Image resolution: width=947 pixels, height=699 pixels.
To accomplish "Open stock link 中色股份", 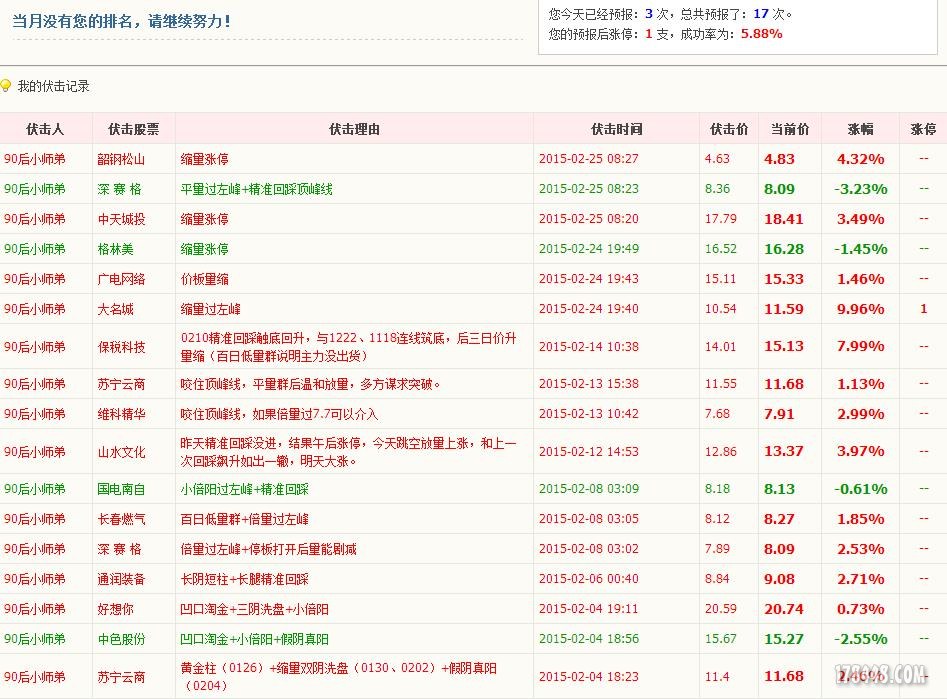I will click(121, 639).
